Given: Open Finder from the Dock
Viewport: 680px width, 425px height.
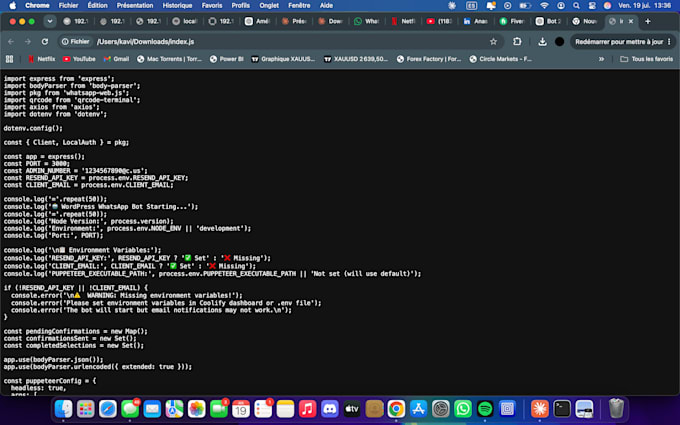Looking at the screenshot, I should (x=63, y=409).
